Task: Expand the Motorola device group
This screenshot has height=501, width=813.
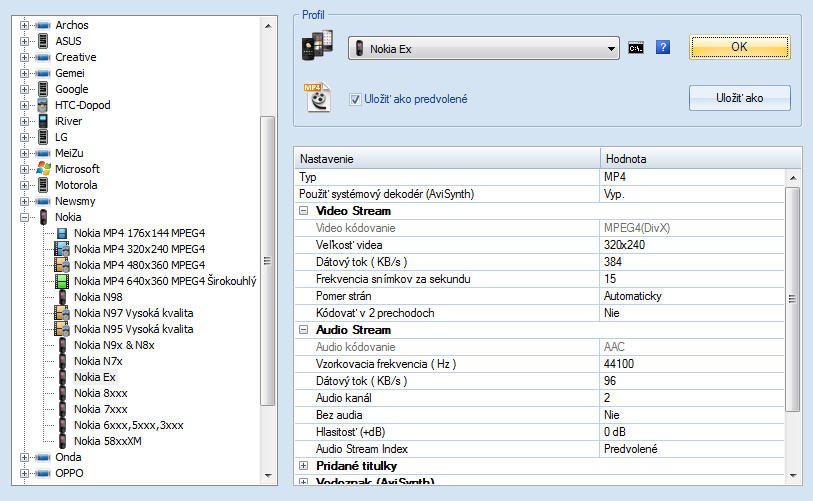Action: [x=25, y=185]
